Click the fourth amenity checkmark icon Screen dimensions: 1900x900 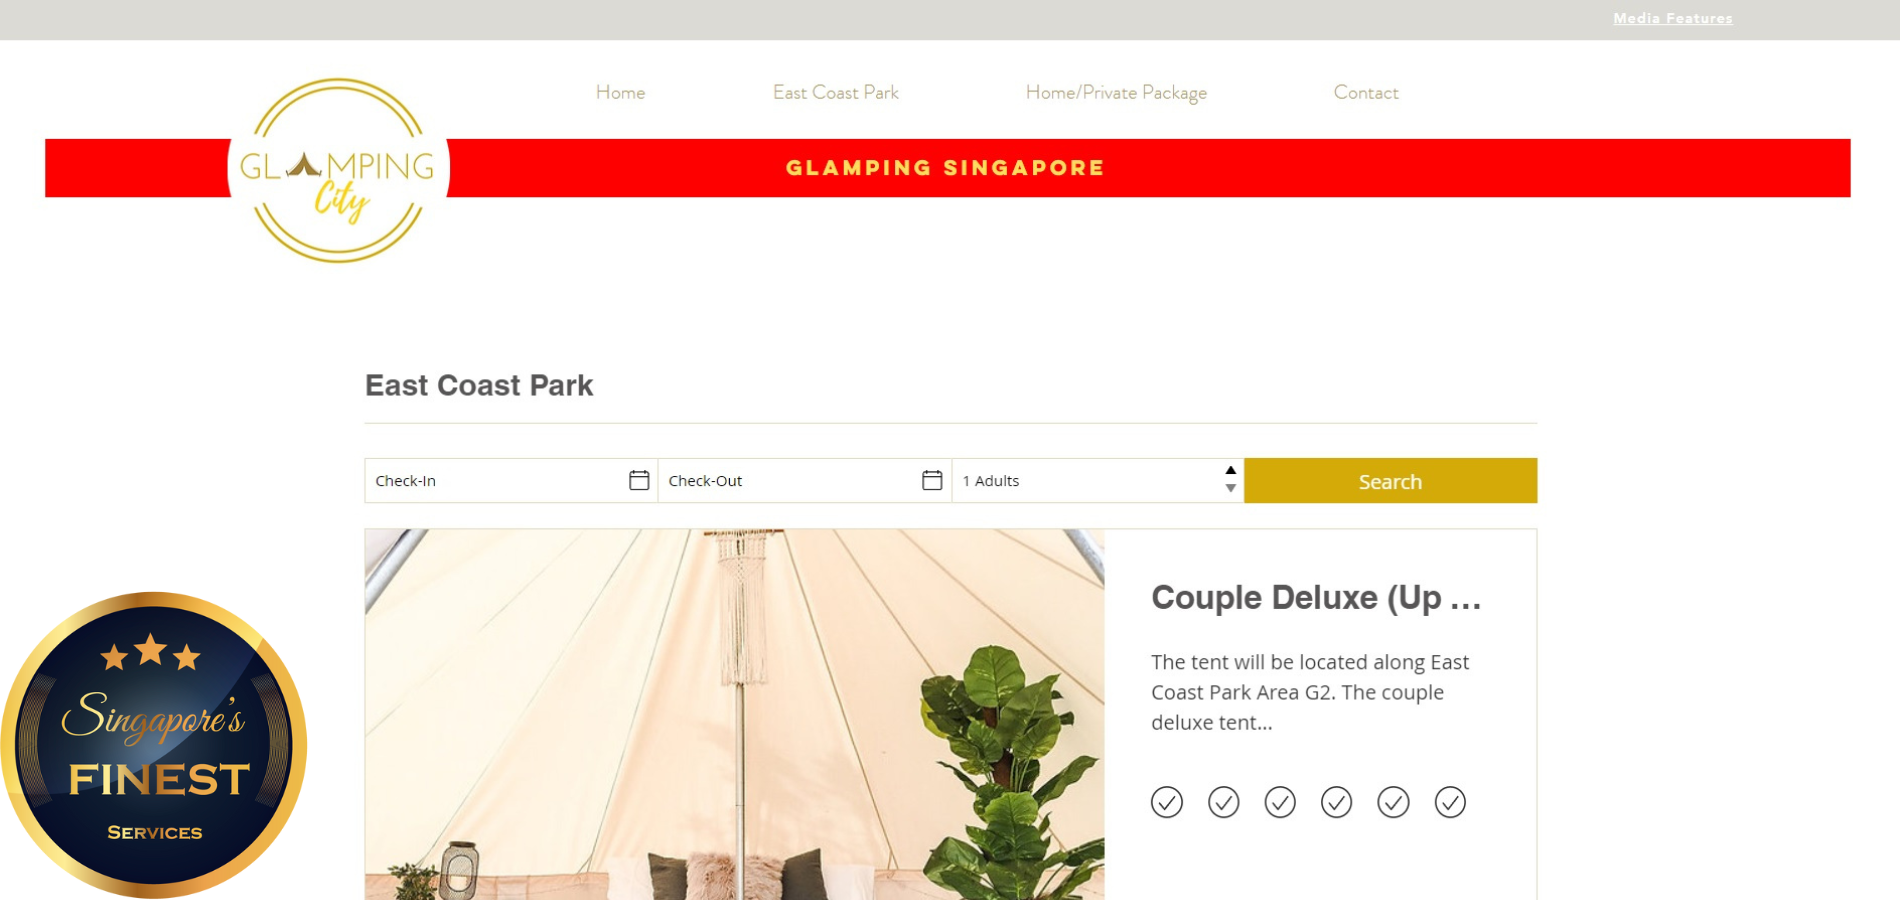point(1337,802)
